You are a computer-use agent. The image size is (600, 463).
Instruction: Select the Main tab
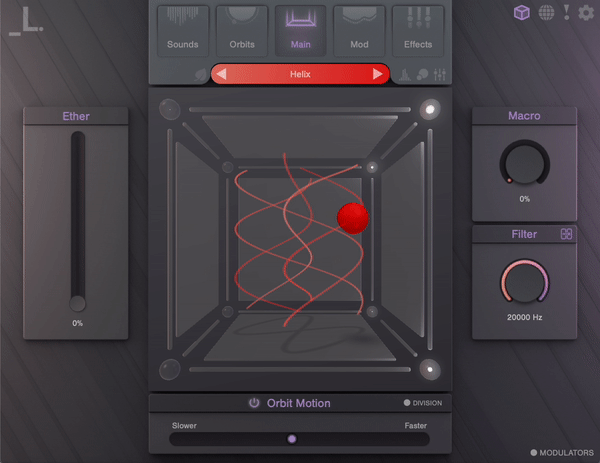300,31
